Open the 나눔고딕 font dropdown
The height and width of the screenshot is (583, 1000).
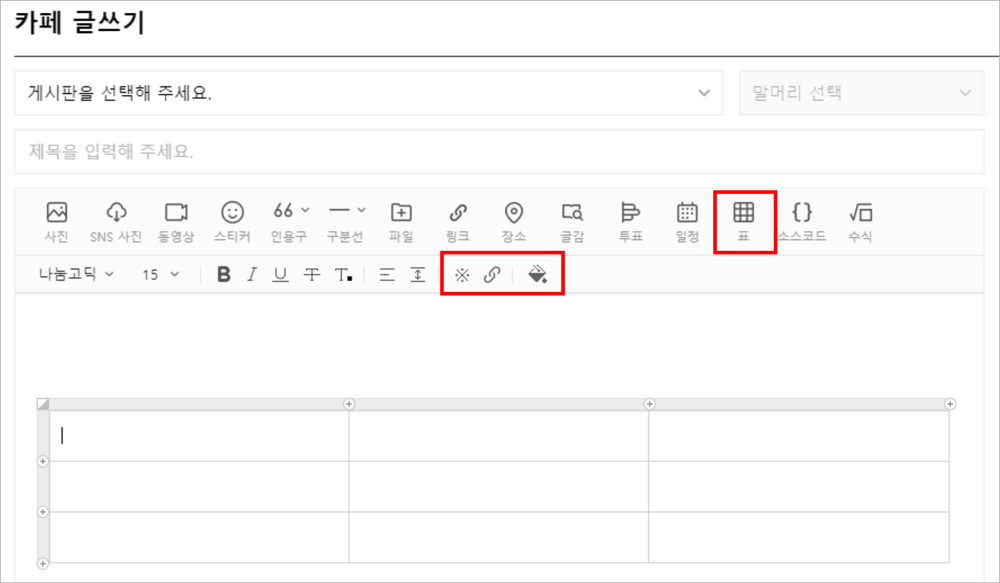pos(76,274)
